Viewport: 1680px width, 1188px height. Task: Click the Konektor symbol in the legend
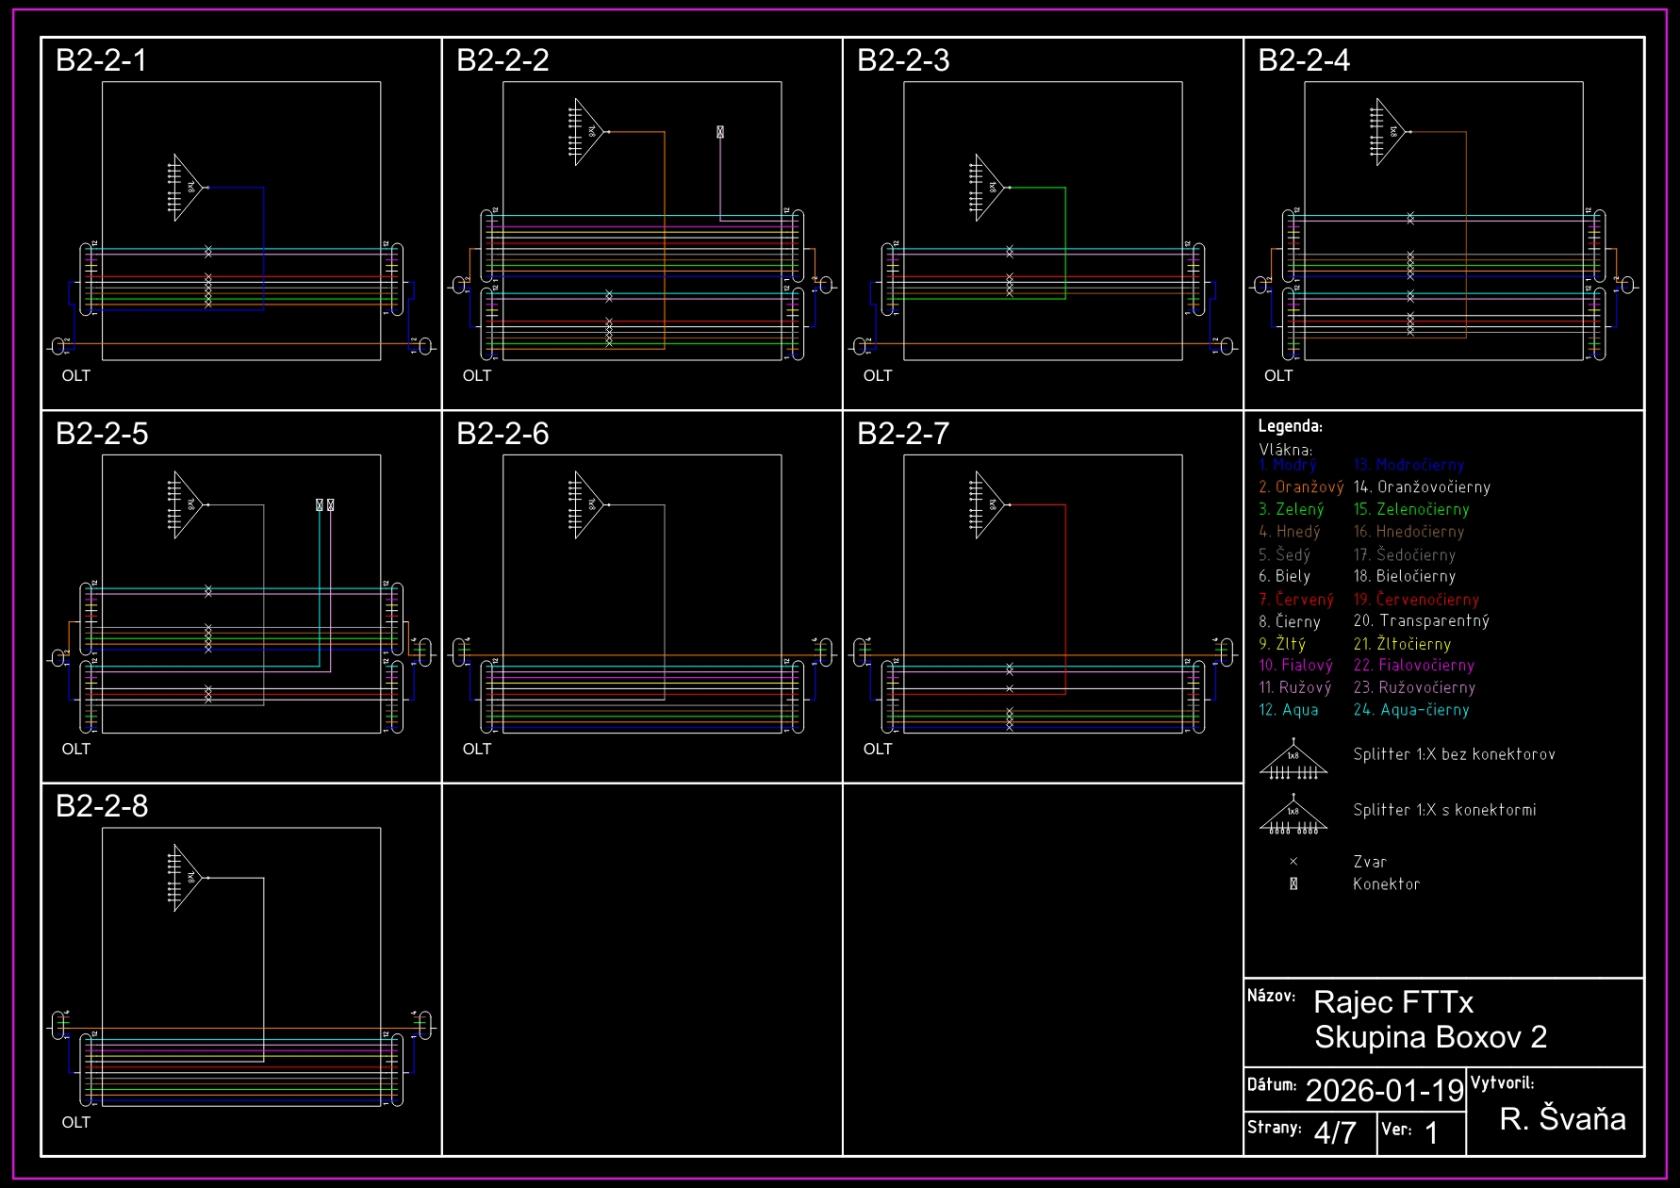click(1293, 884)
